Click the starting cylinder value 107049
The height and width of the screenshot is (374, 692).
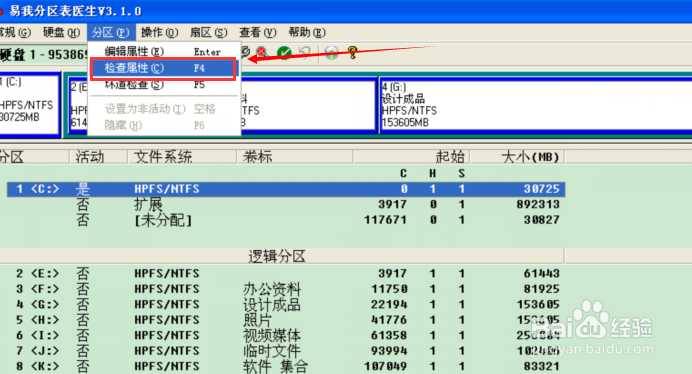click(x=385, y=366)
